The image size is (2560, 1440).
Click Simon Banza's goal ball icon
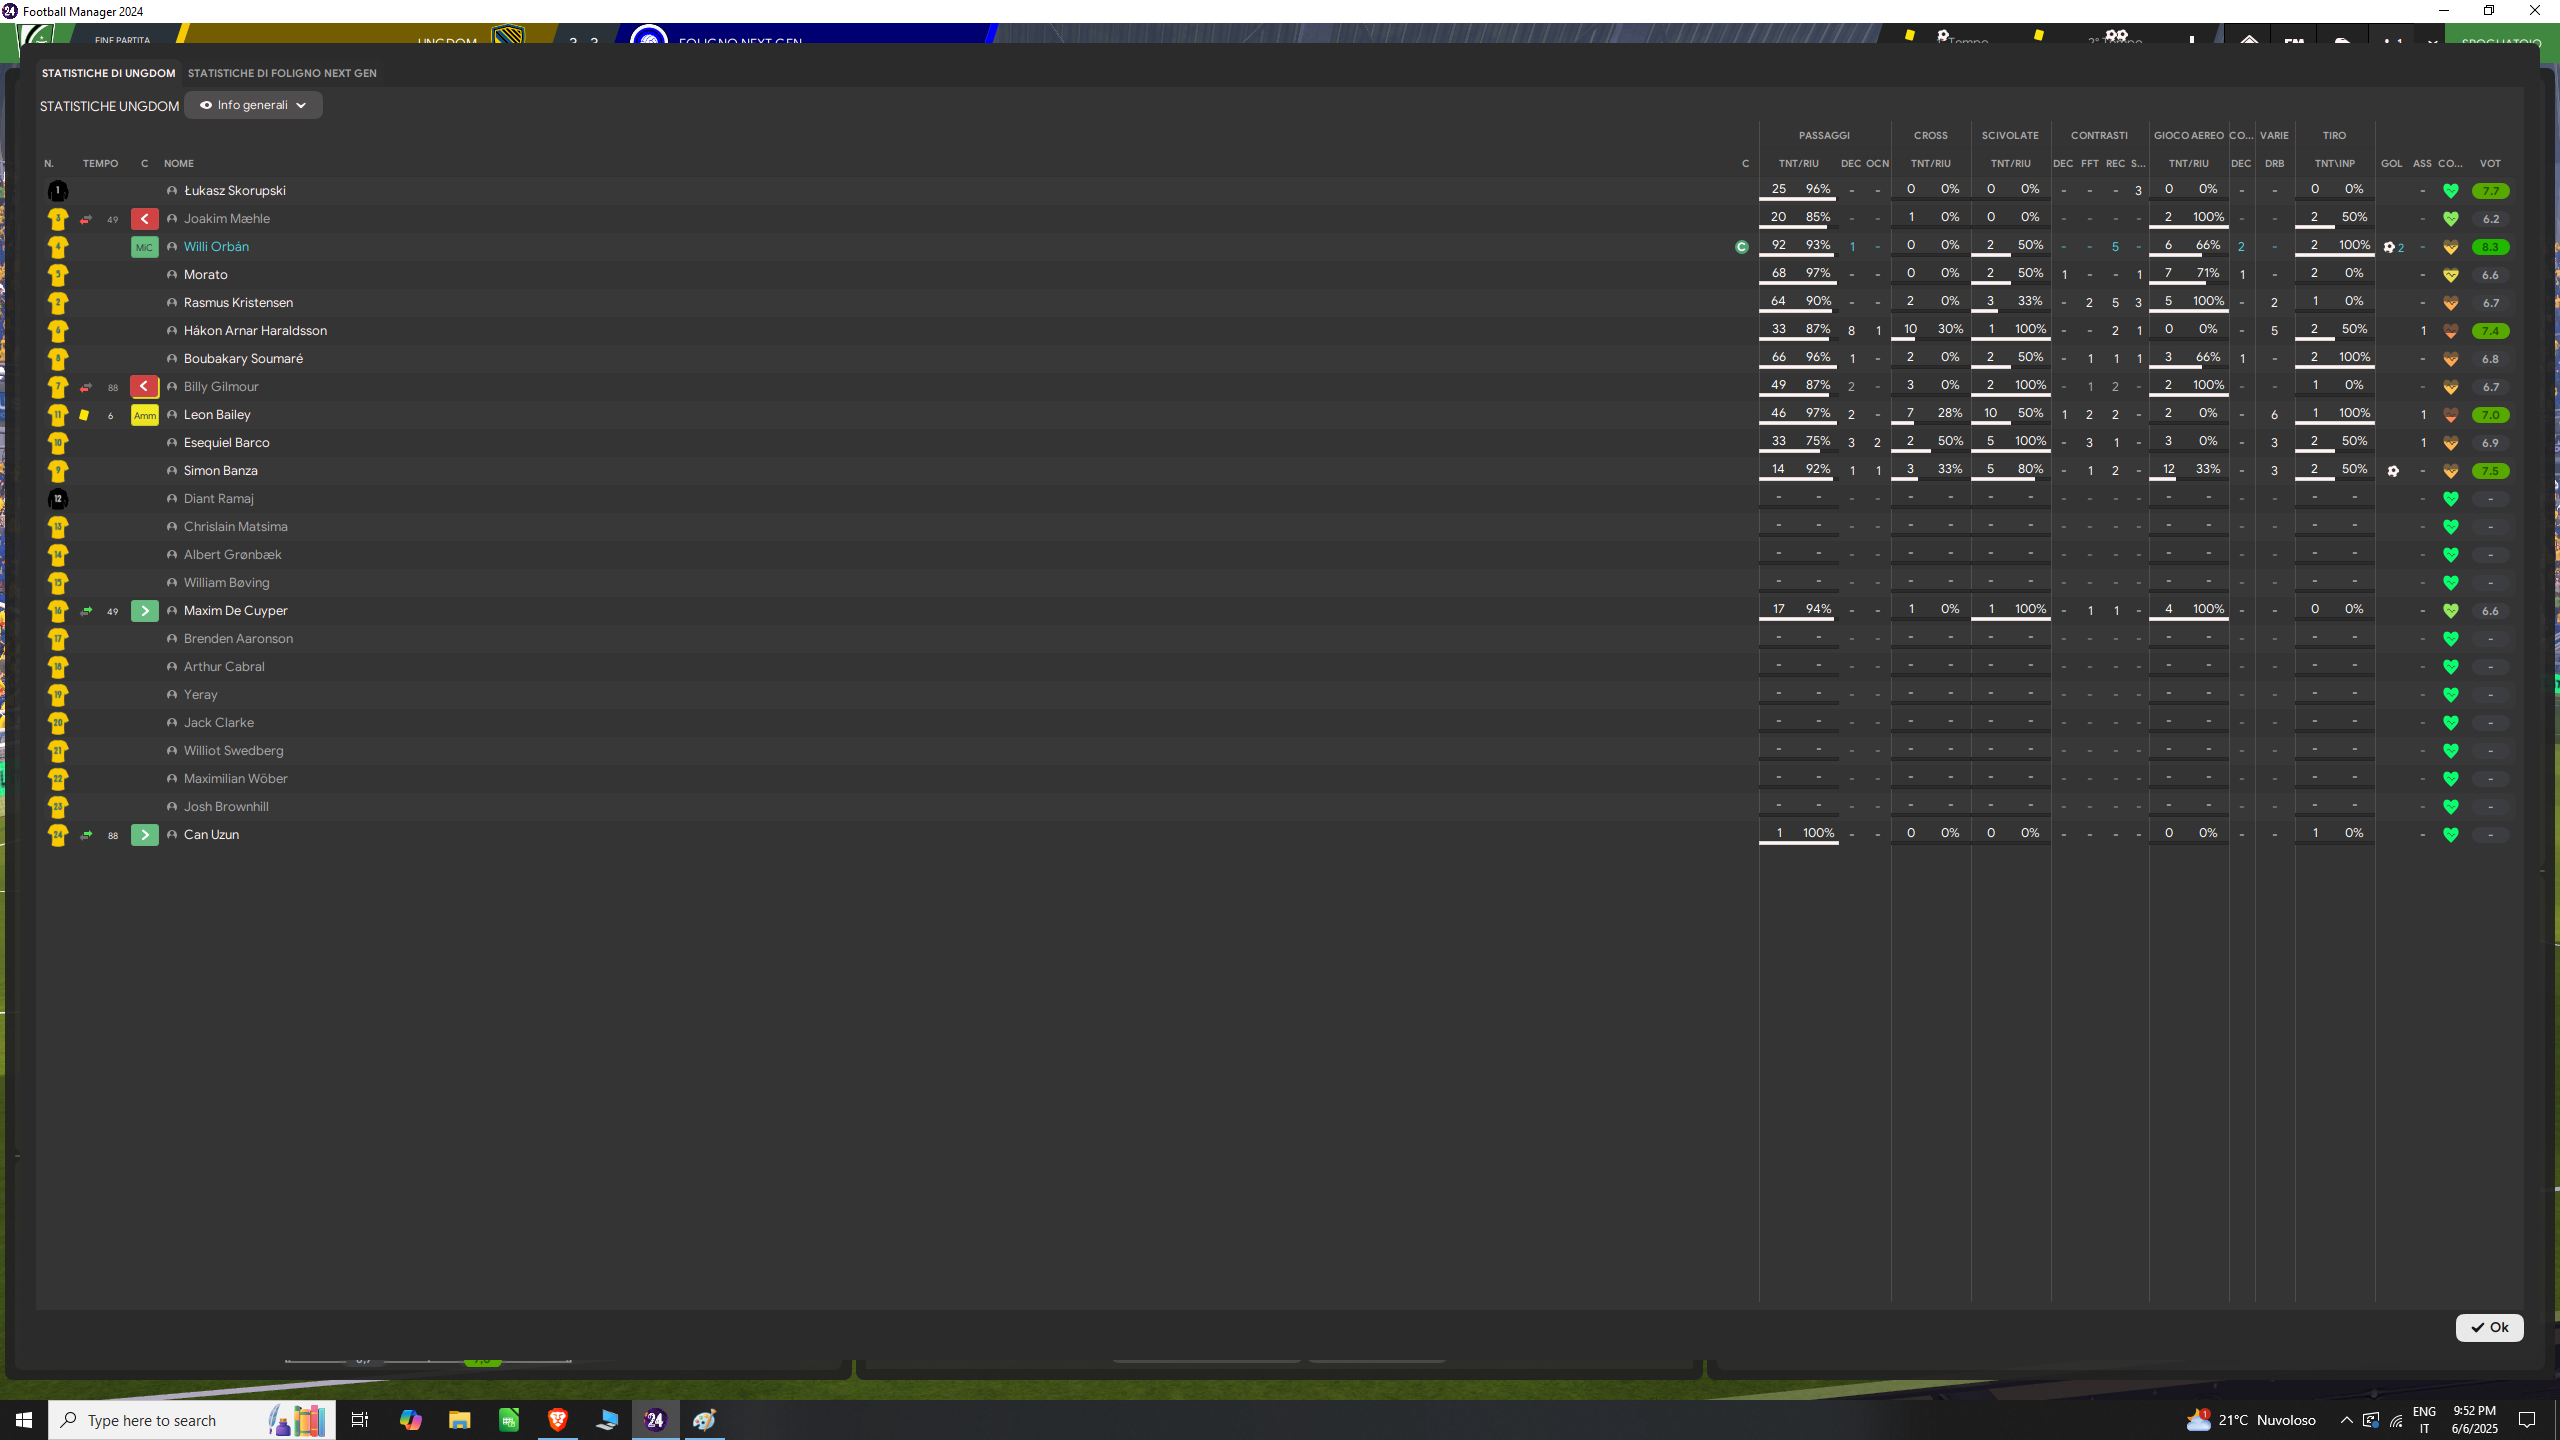(x=2393, y=471)
